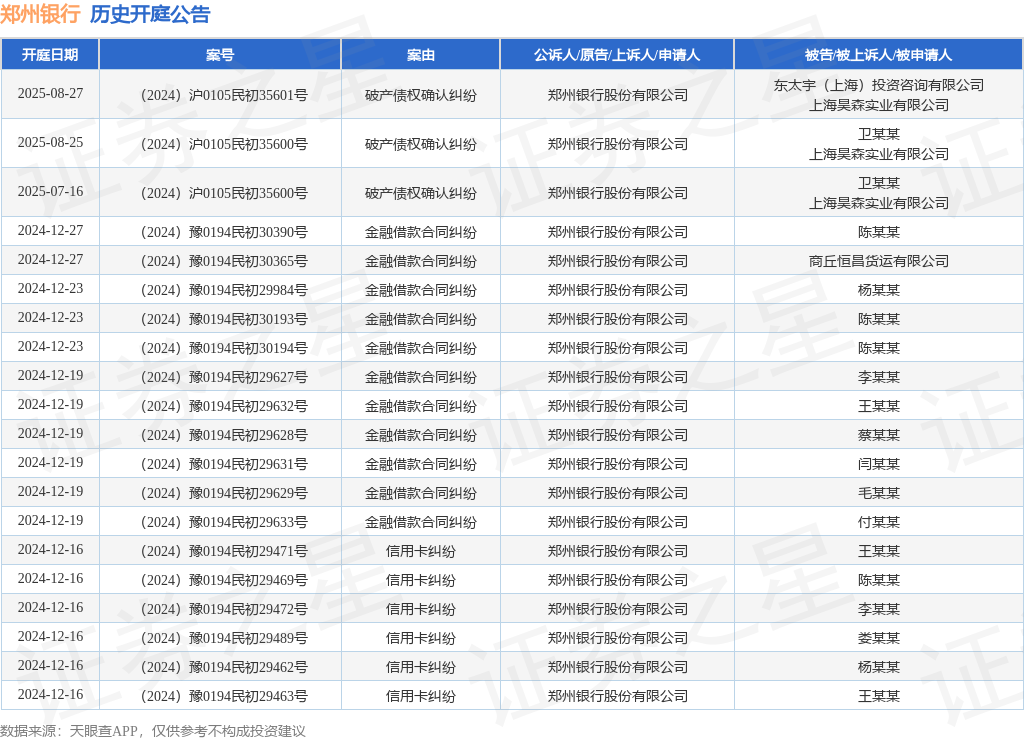Image resolution: width=1024 pixels, height=740 pixels.
Task: Select case number (2024)豫0194民初29984号
Action: click(x=220, y=290)
